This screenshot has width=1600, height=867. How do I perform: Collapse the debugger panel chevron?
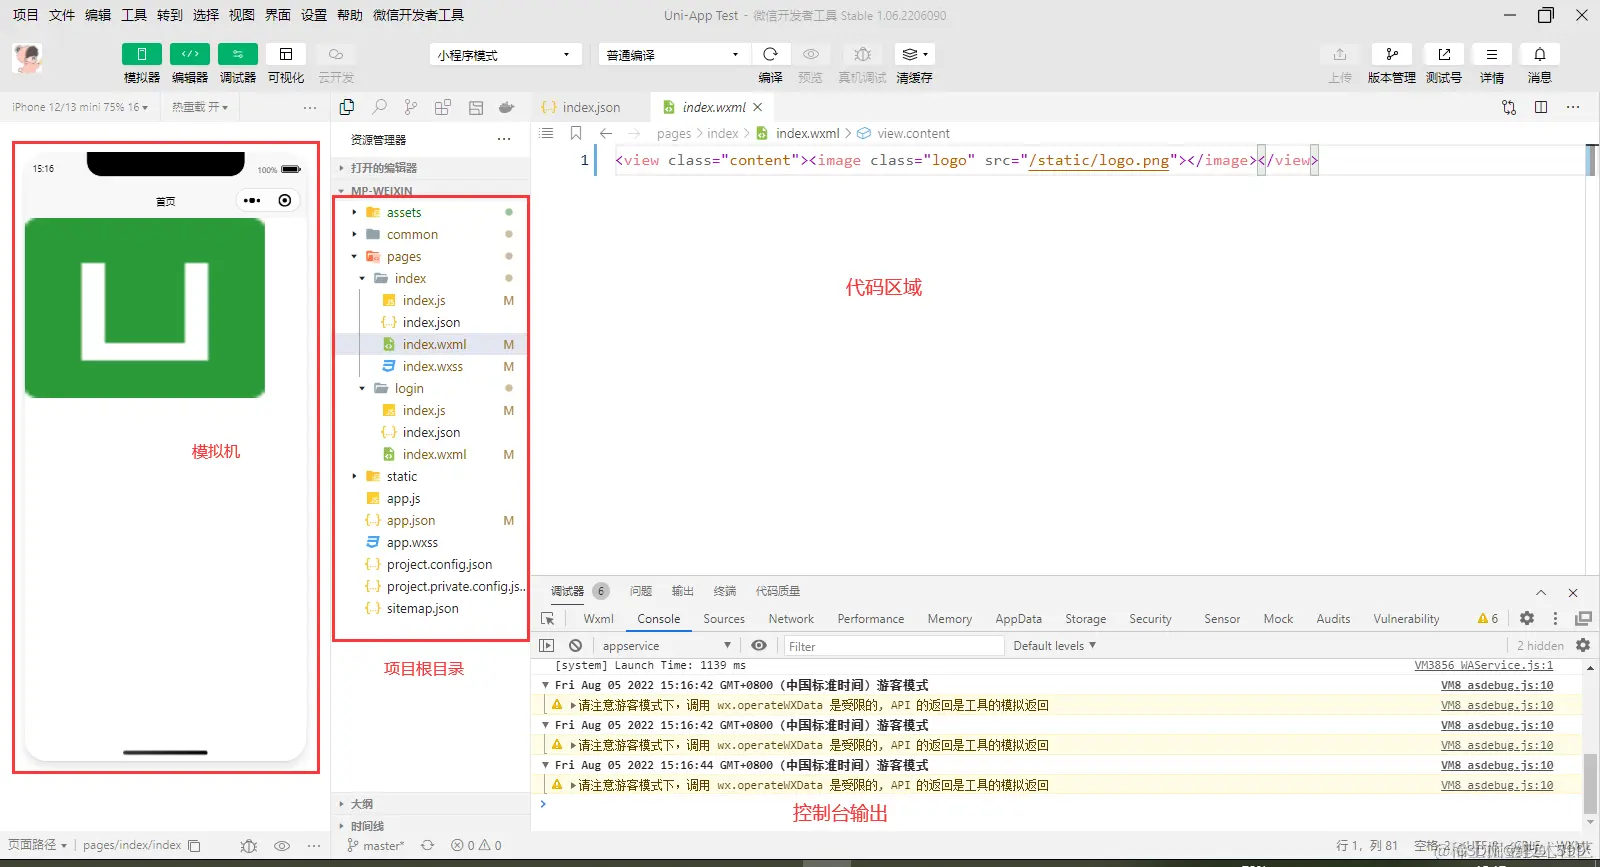pyautogui.click(x=1541, y=592)
